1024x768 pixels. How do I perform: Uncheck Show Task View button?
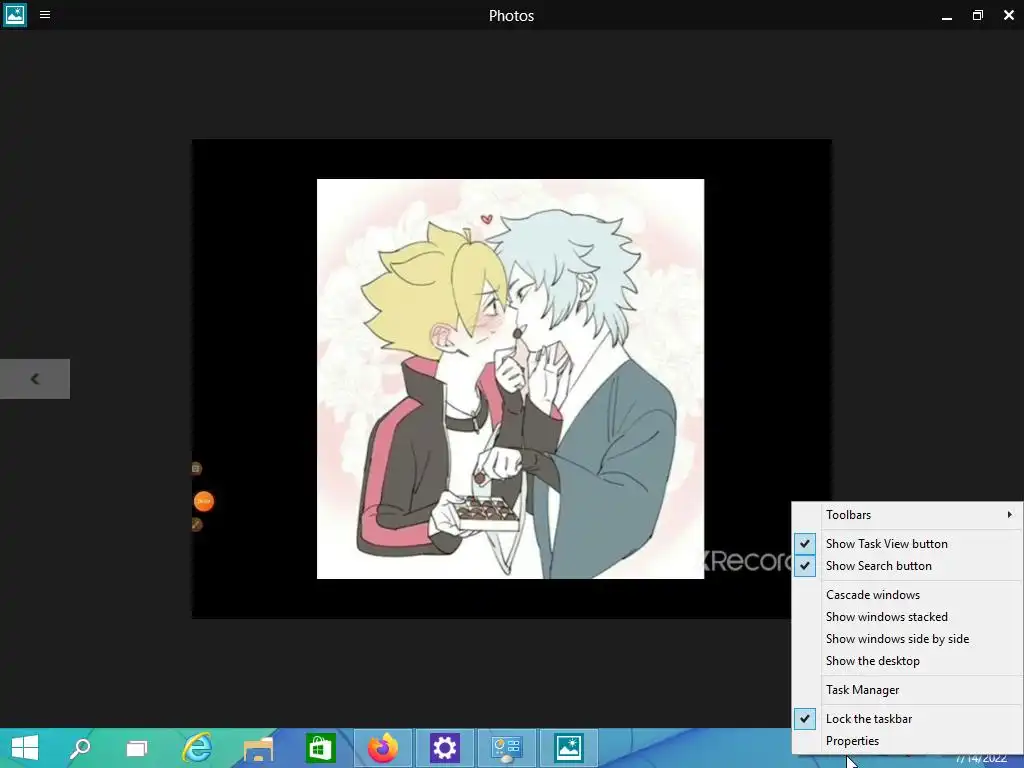pyautogui.click(x=907, y=543)
